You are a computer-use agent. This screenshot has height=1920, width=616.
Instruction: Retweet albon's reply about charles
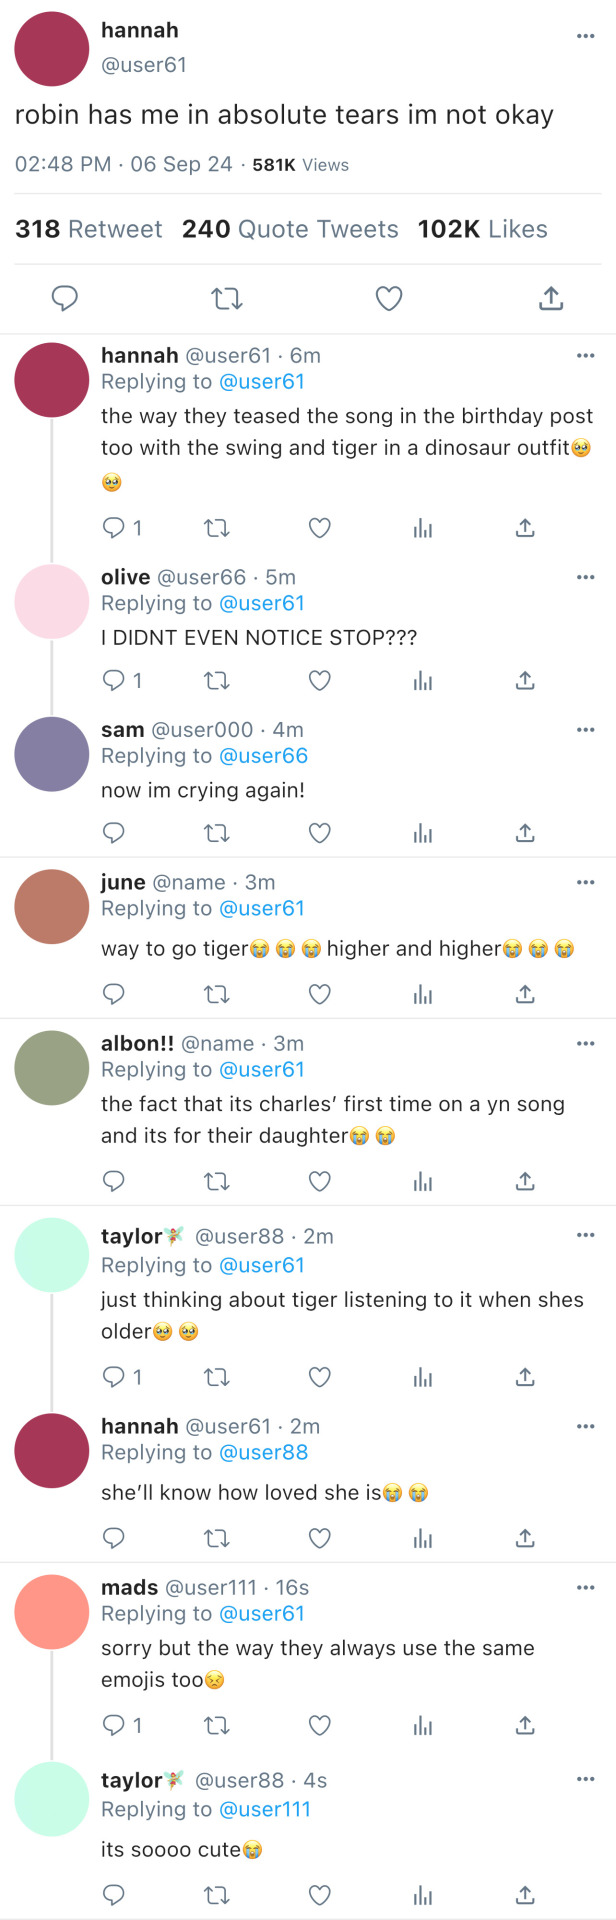(x=216, y=1181)
